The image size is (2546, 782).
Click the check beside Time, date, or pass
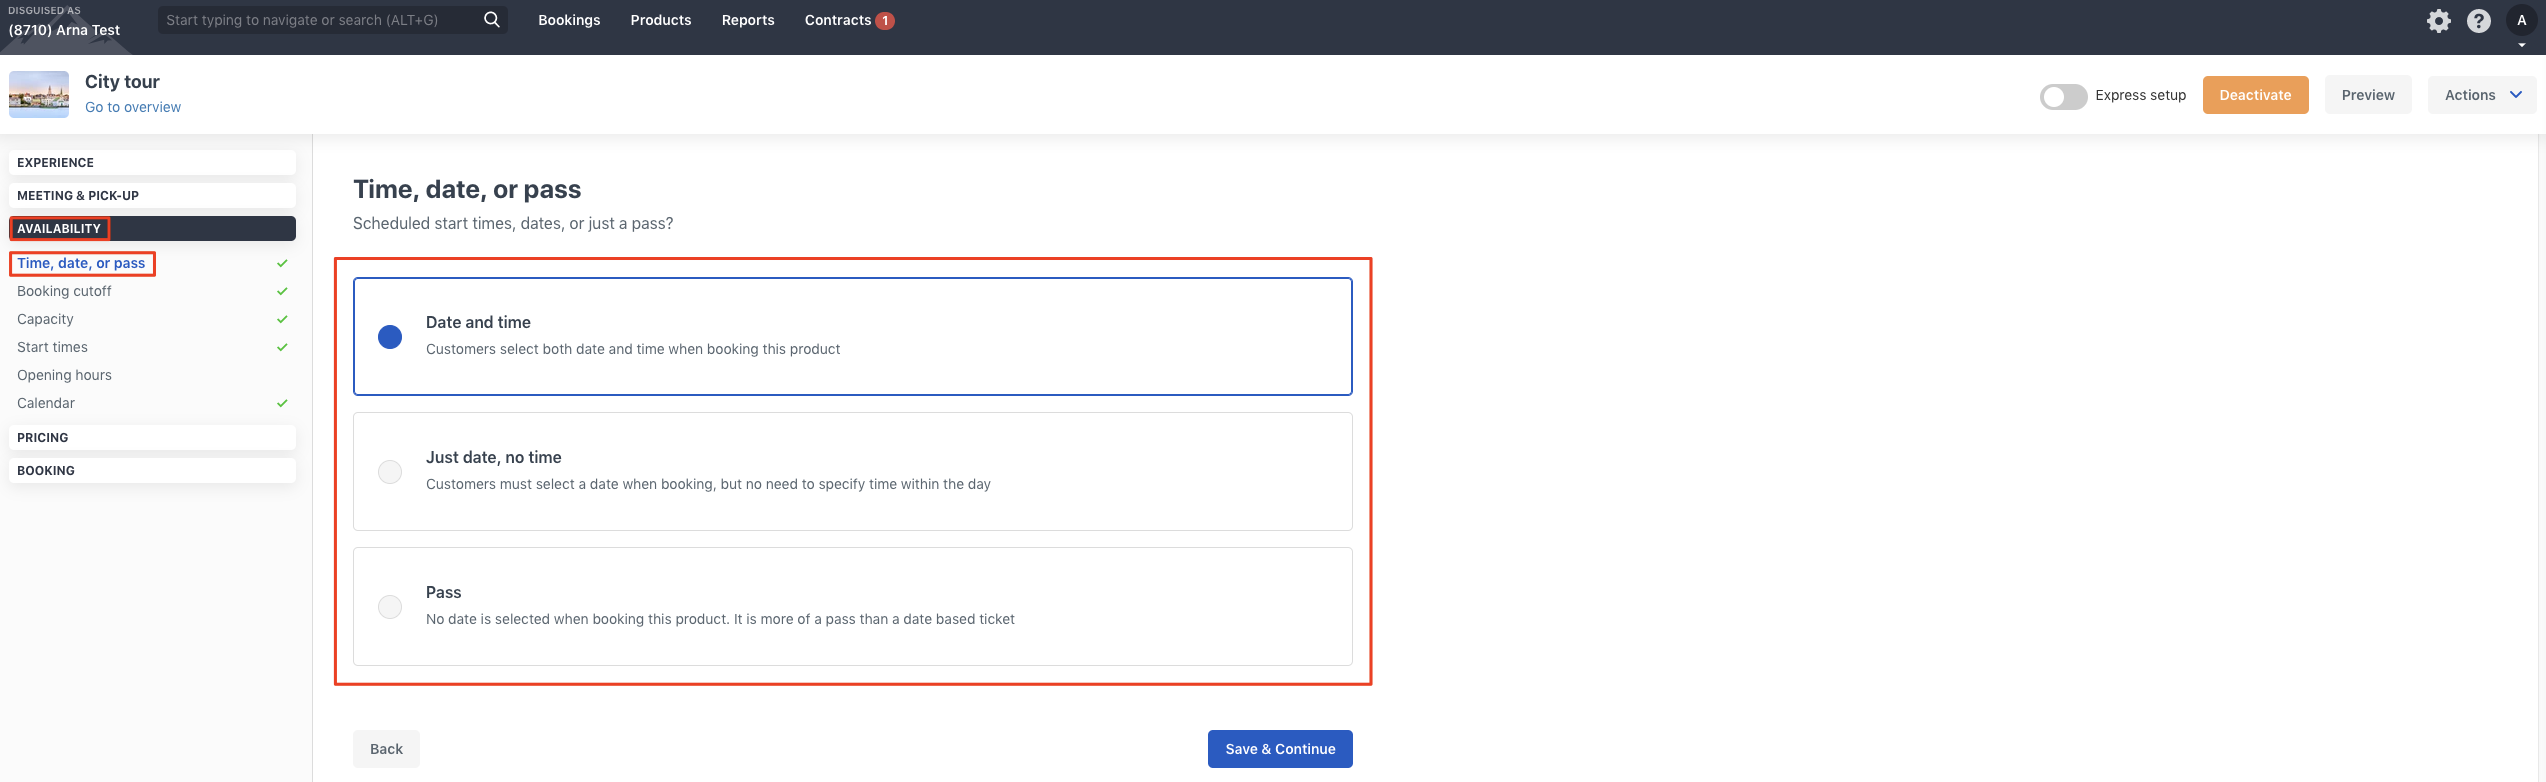pyautogui.click(x=282, y=263)
